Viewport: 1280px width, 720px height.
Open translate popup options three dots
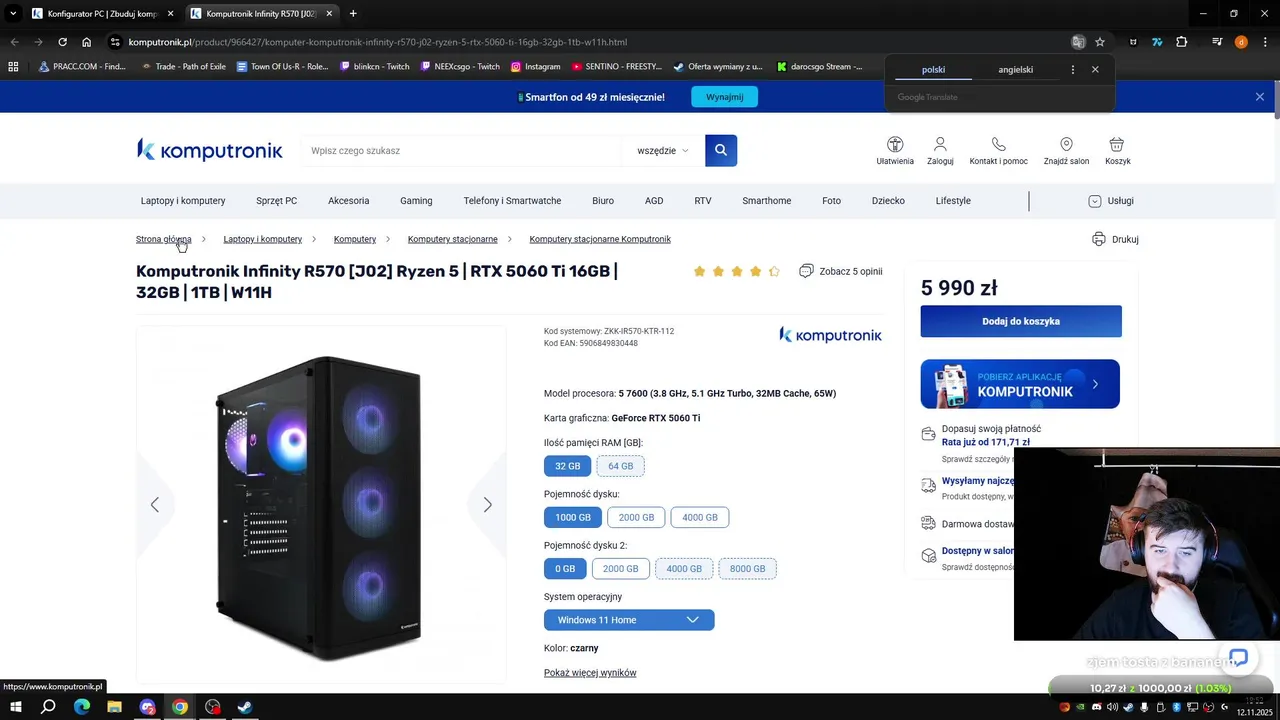[x=1072, y=70]
